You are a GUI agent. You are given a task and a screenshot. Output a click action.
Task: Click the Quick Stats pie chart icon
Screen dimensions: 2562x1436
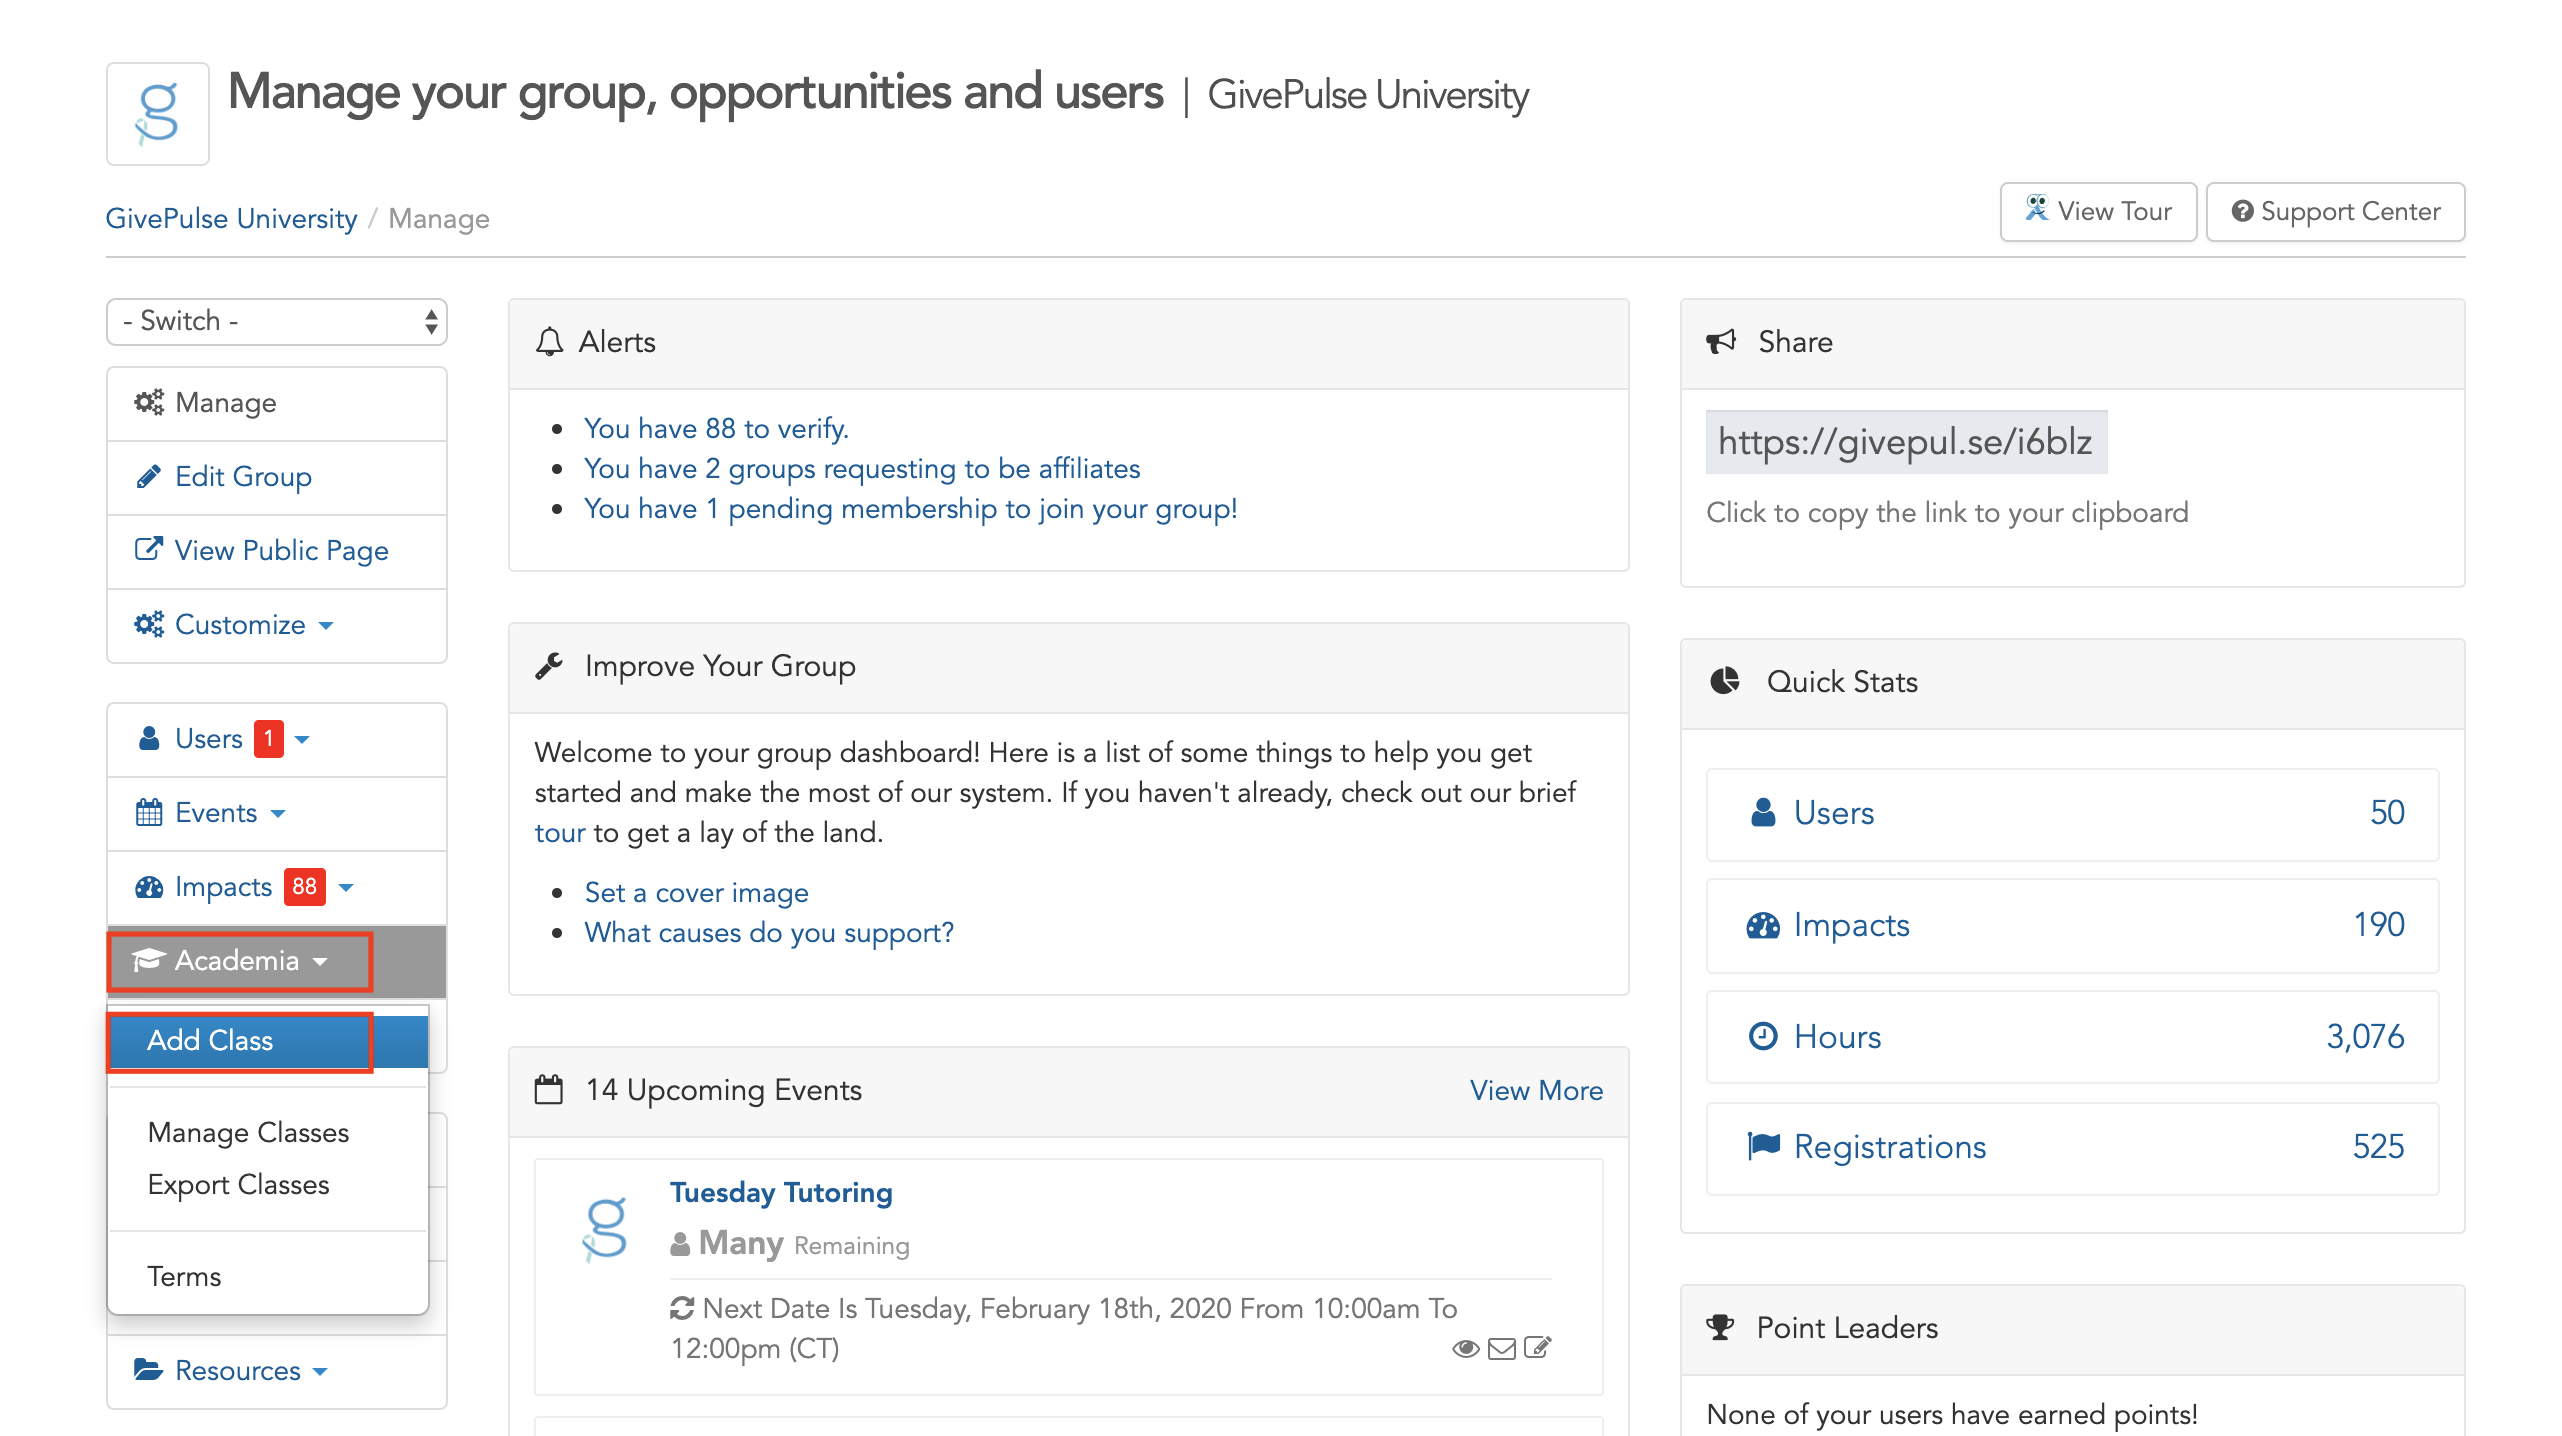click(1725, 681)
